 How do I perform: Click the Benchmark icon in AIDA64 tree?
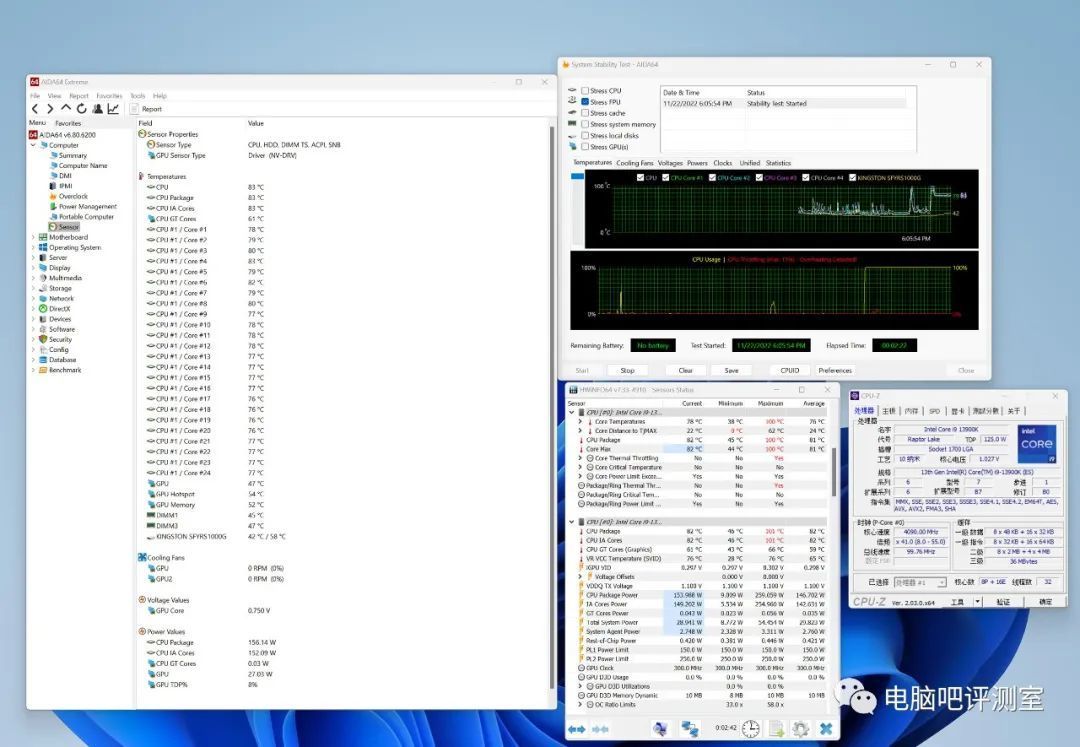(43, 370)
